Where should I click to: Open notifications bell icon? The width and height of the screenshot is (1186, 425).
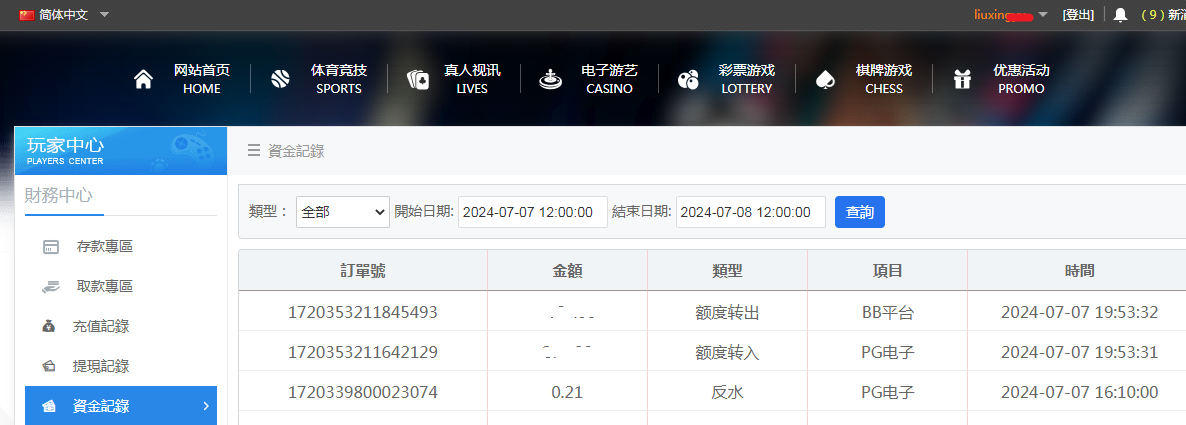point(1120,15)
